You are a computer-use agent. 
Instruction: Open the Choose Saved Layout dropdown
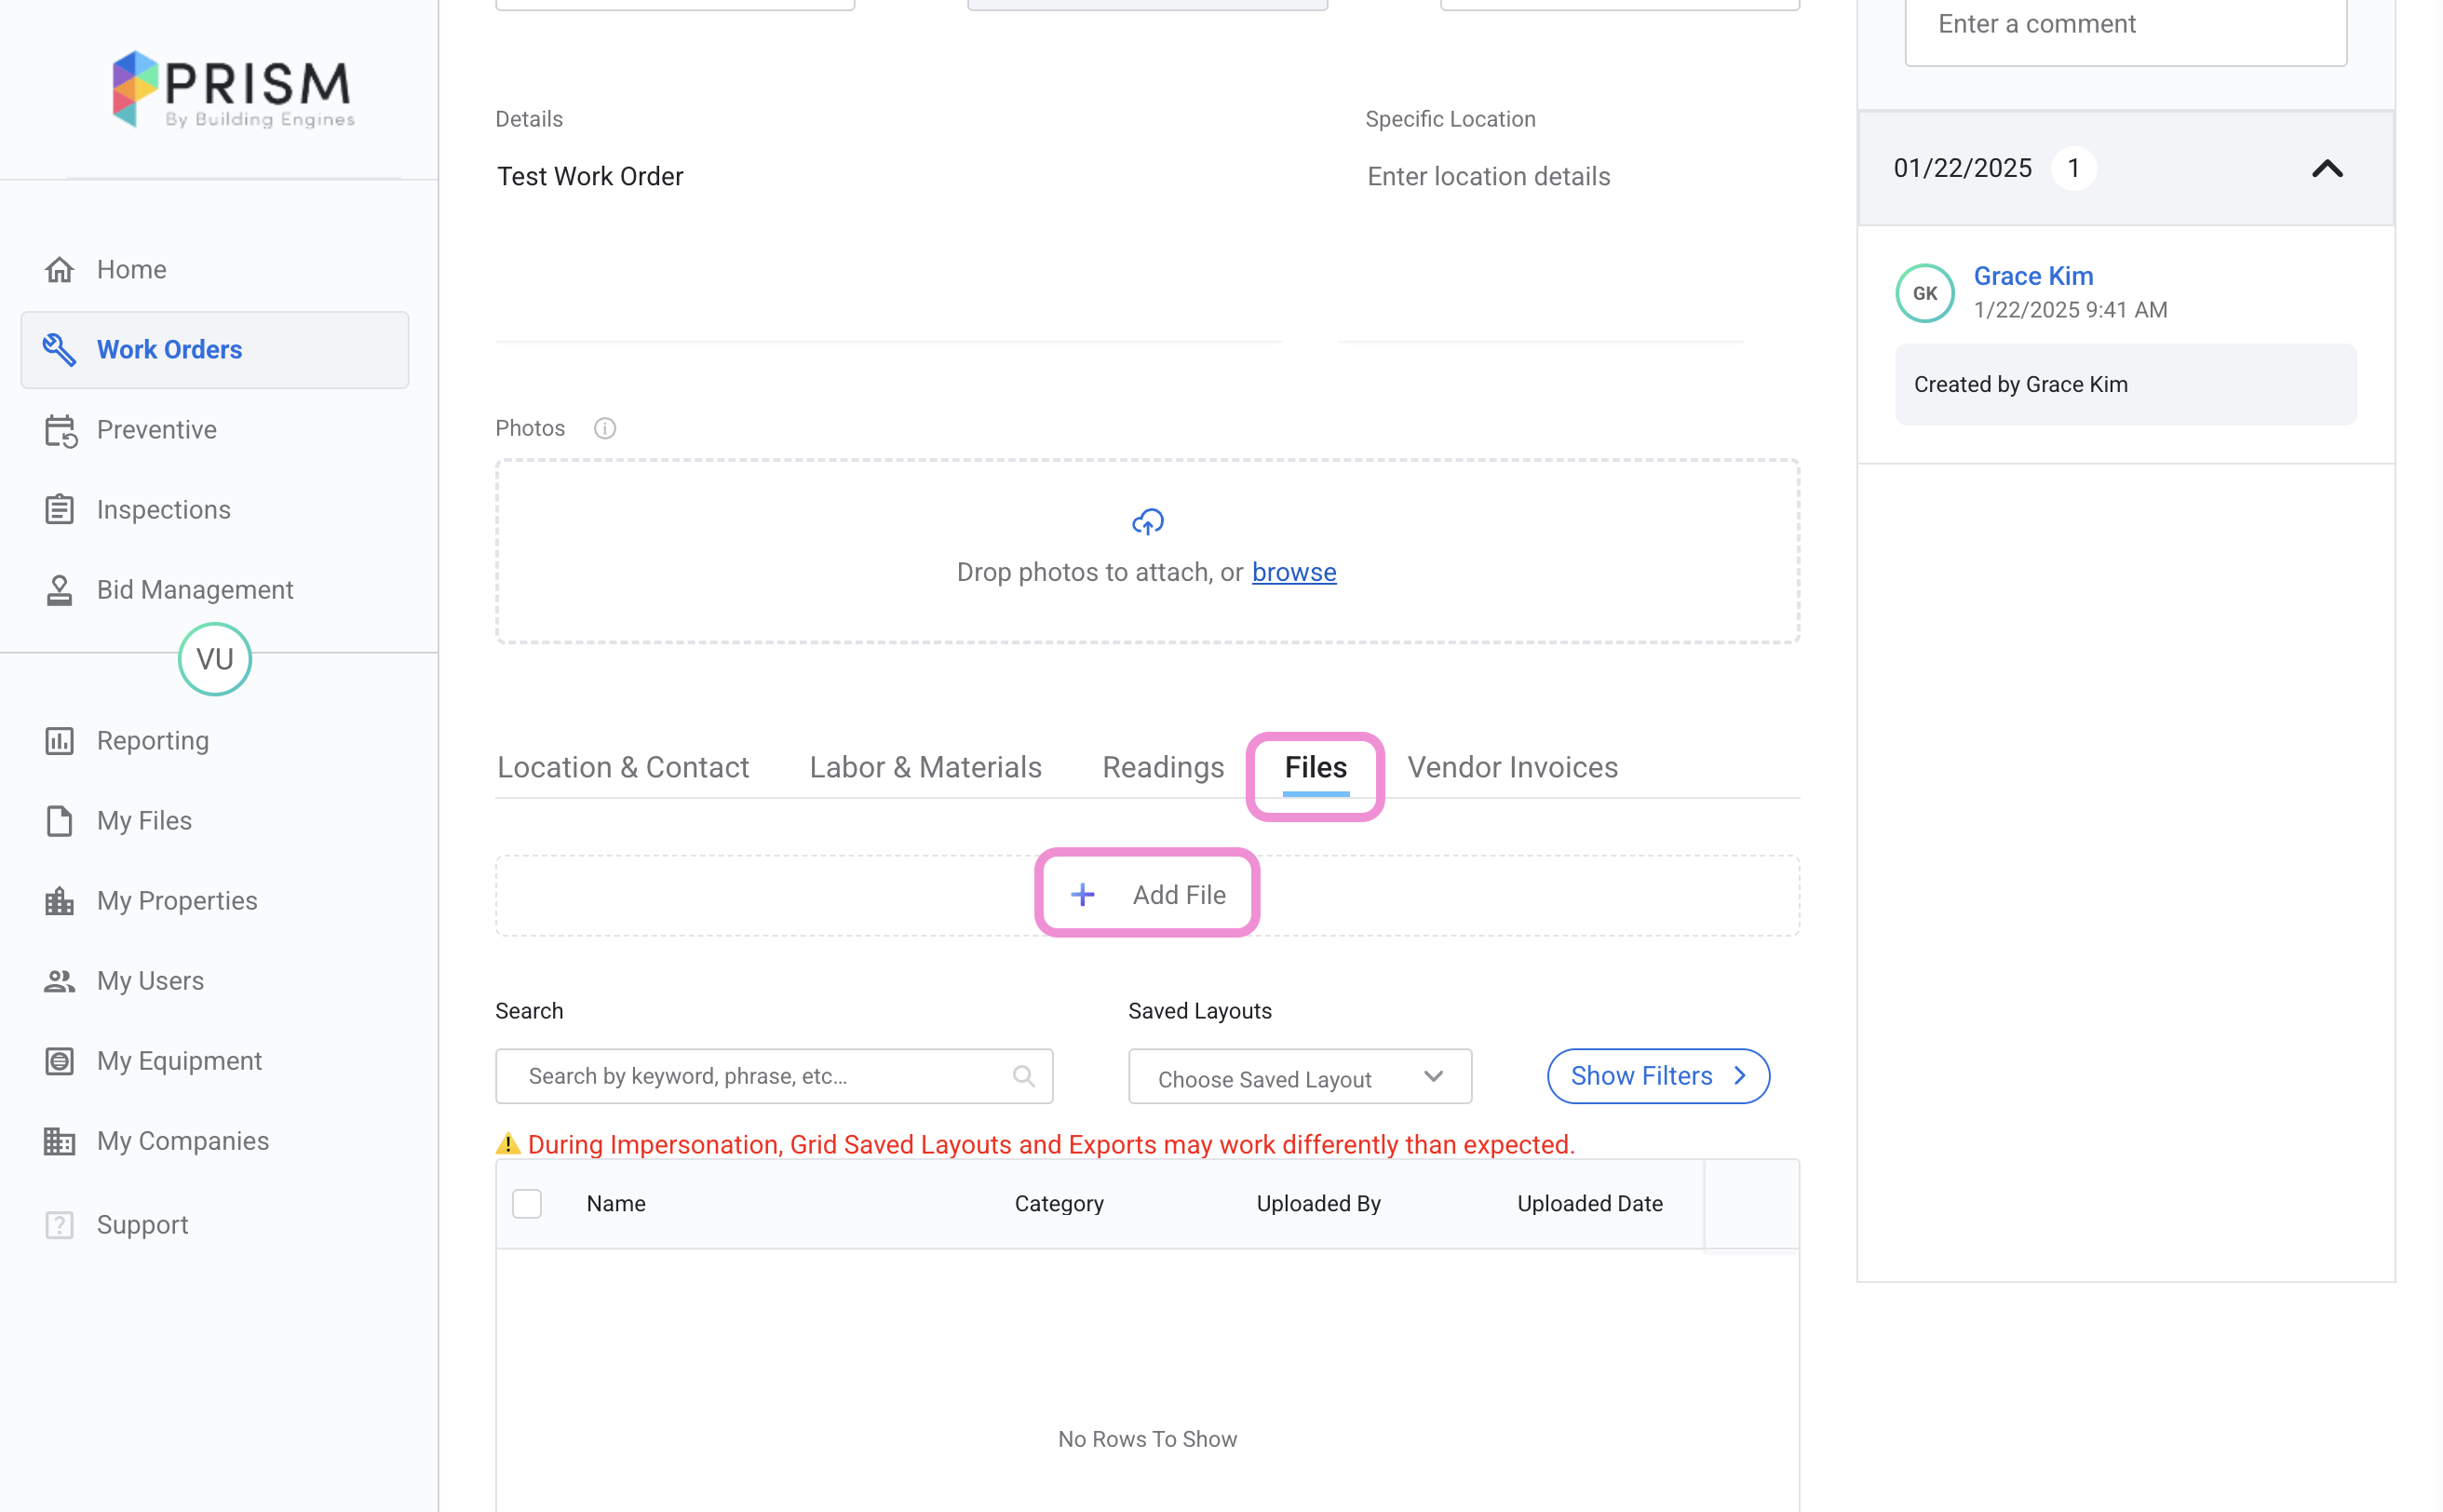click(x=1299, y=1078)
